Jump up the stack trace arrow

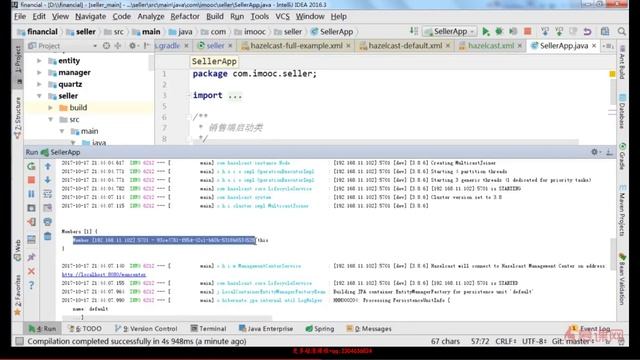pos(48,166)
